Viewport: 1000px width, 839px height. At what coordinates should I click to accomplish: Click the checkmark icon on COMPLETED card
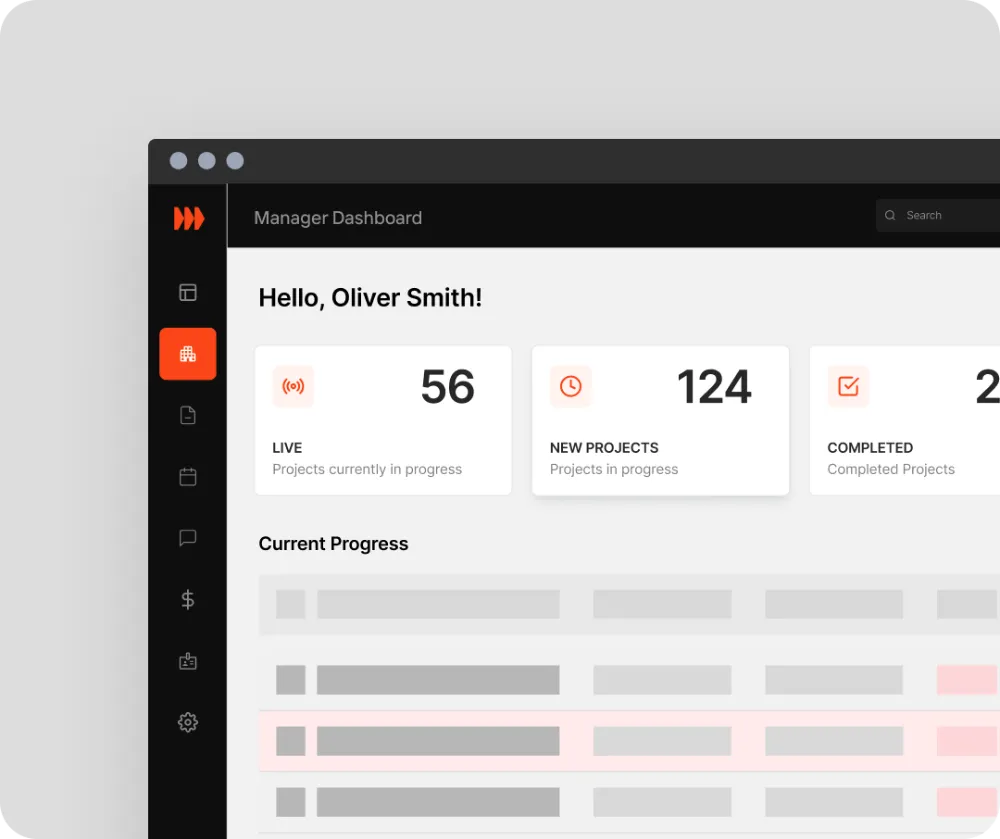(848, 387)
